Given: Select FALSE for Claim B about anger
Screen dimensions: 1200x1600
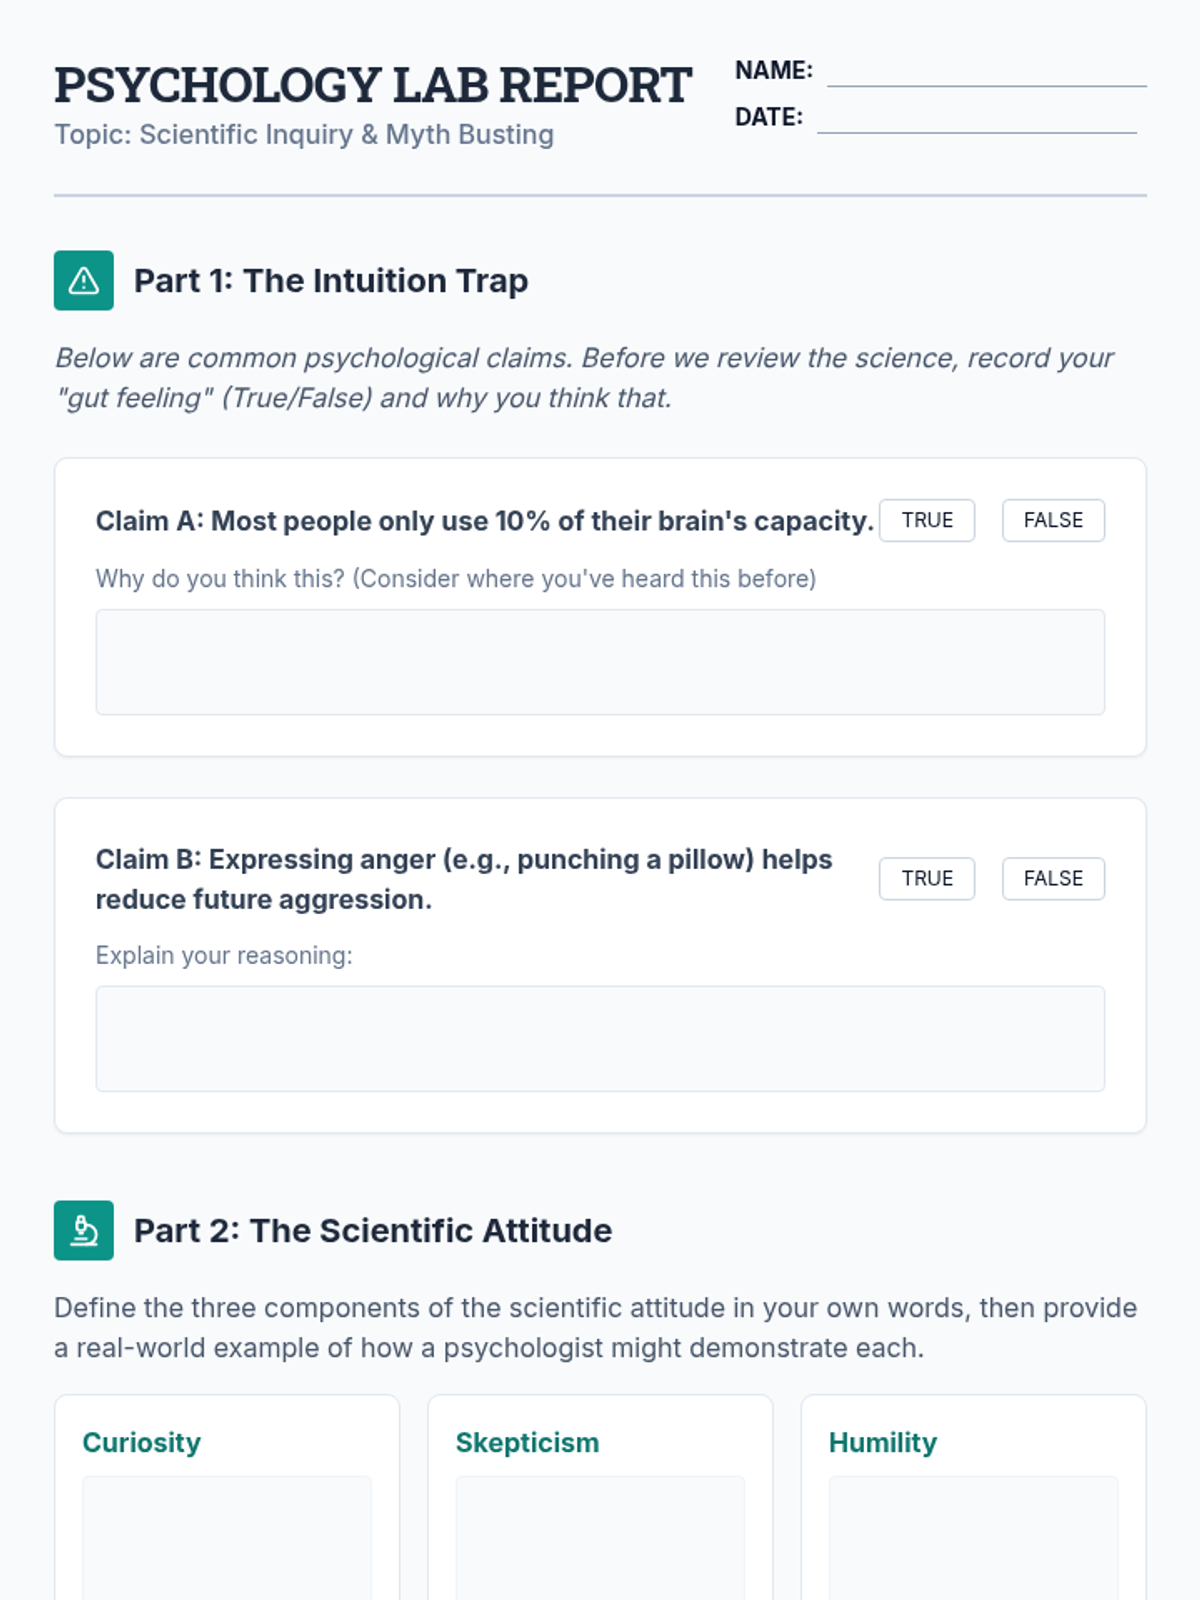Looking at the screenshot, I should tap(1053, 878).
